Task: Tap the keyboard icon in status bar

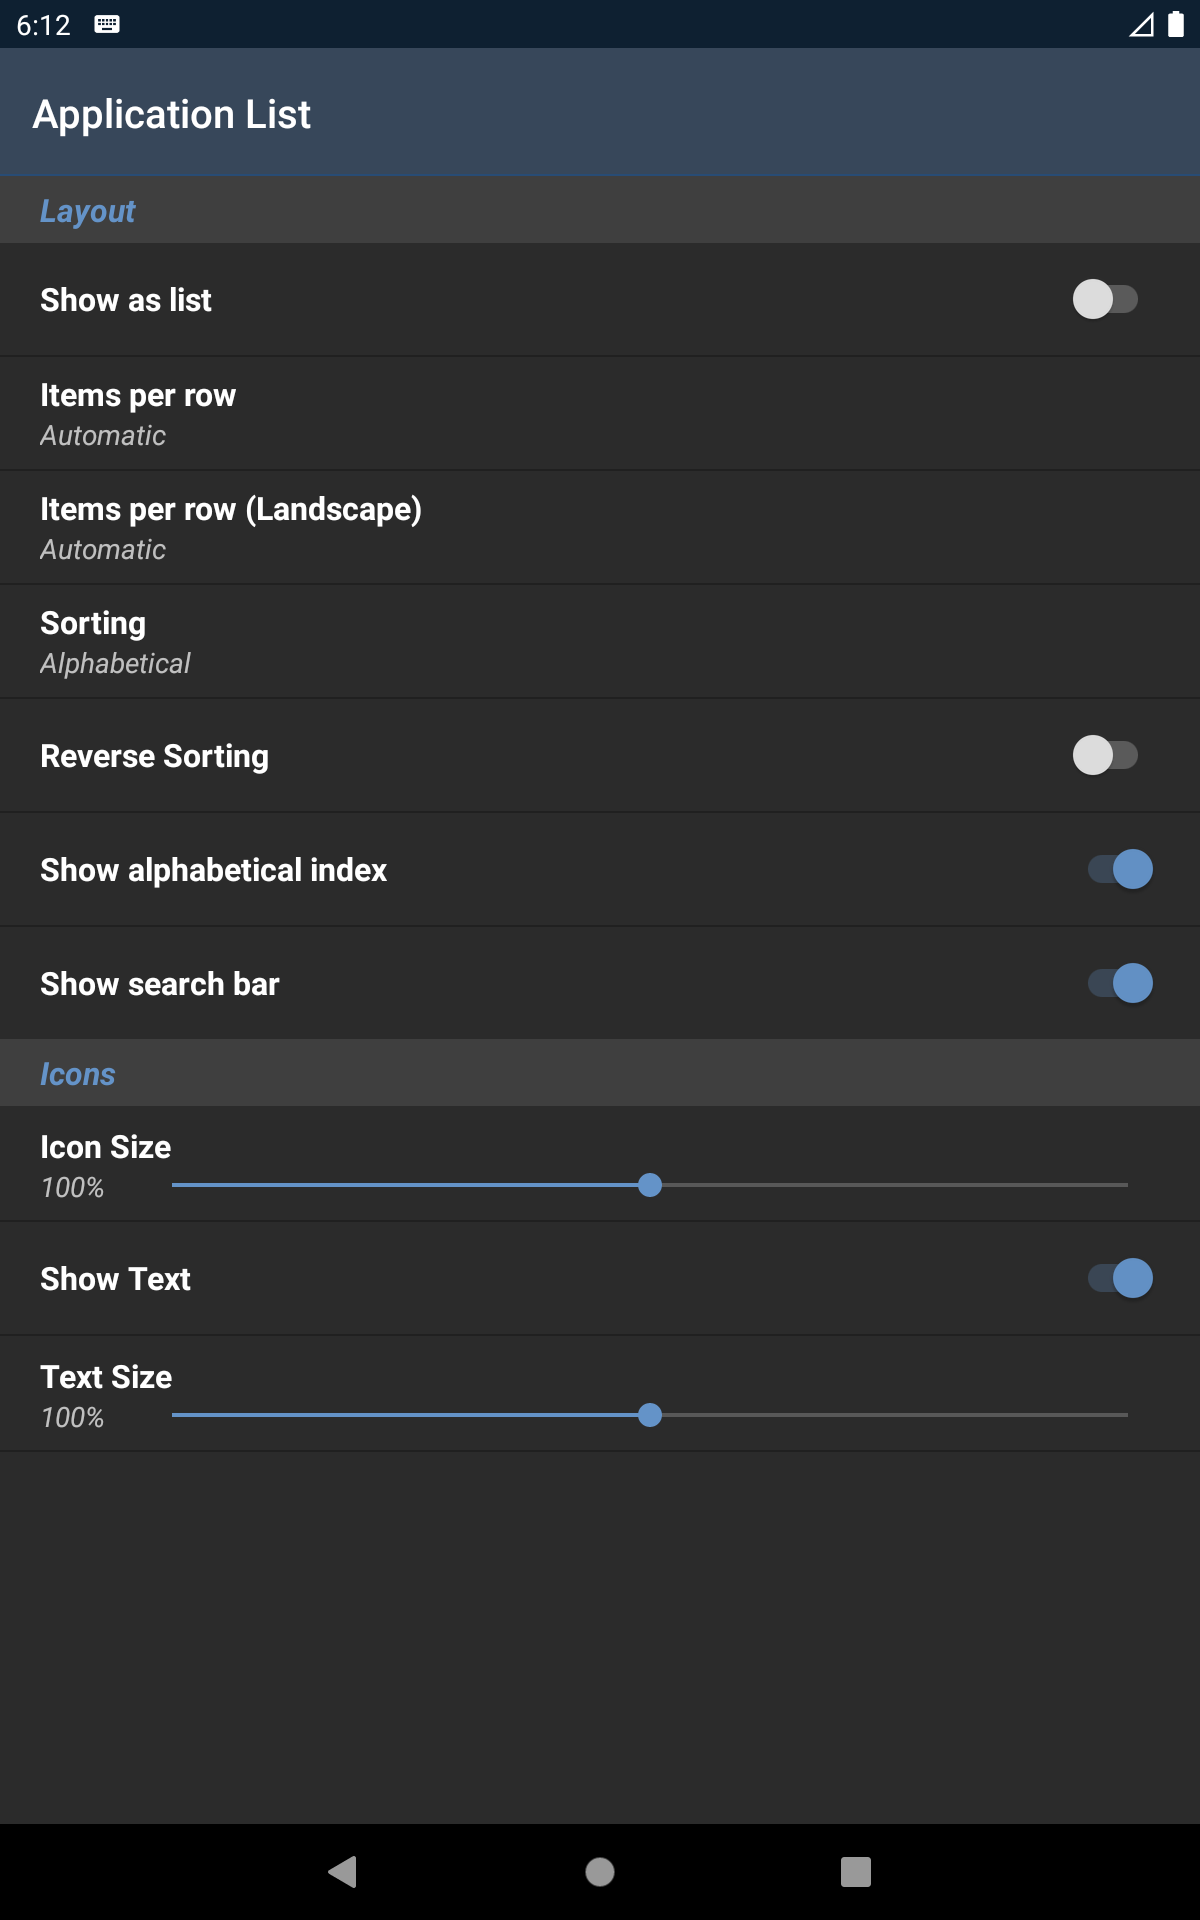Action: (x=107, y=25)
